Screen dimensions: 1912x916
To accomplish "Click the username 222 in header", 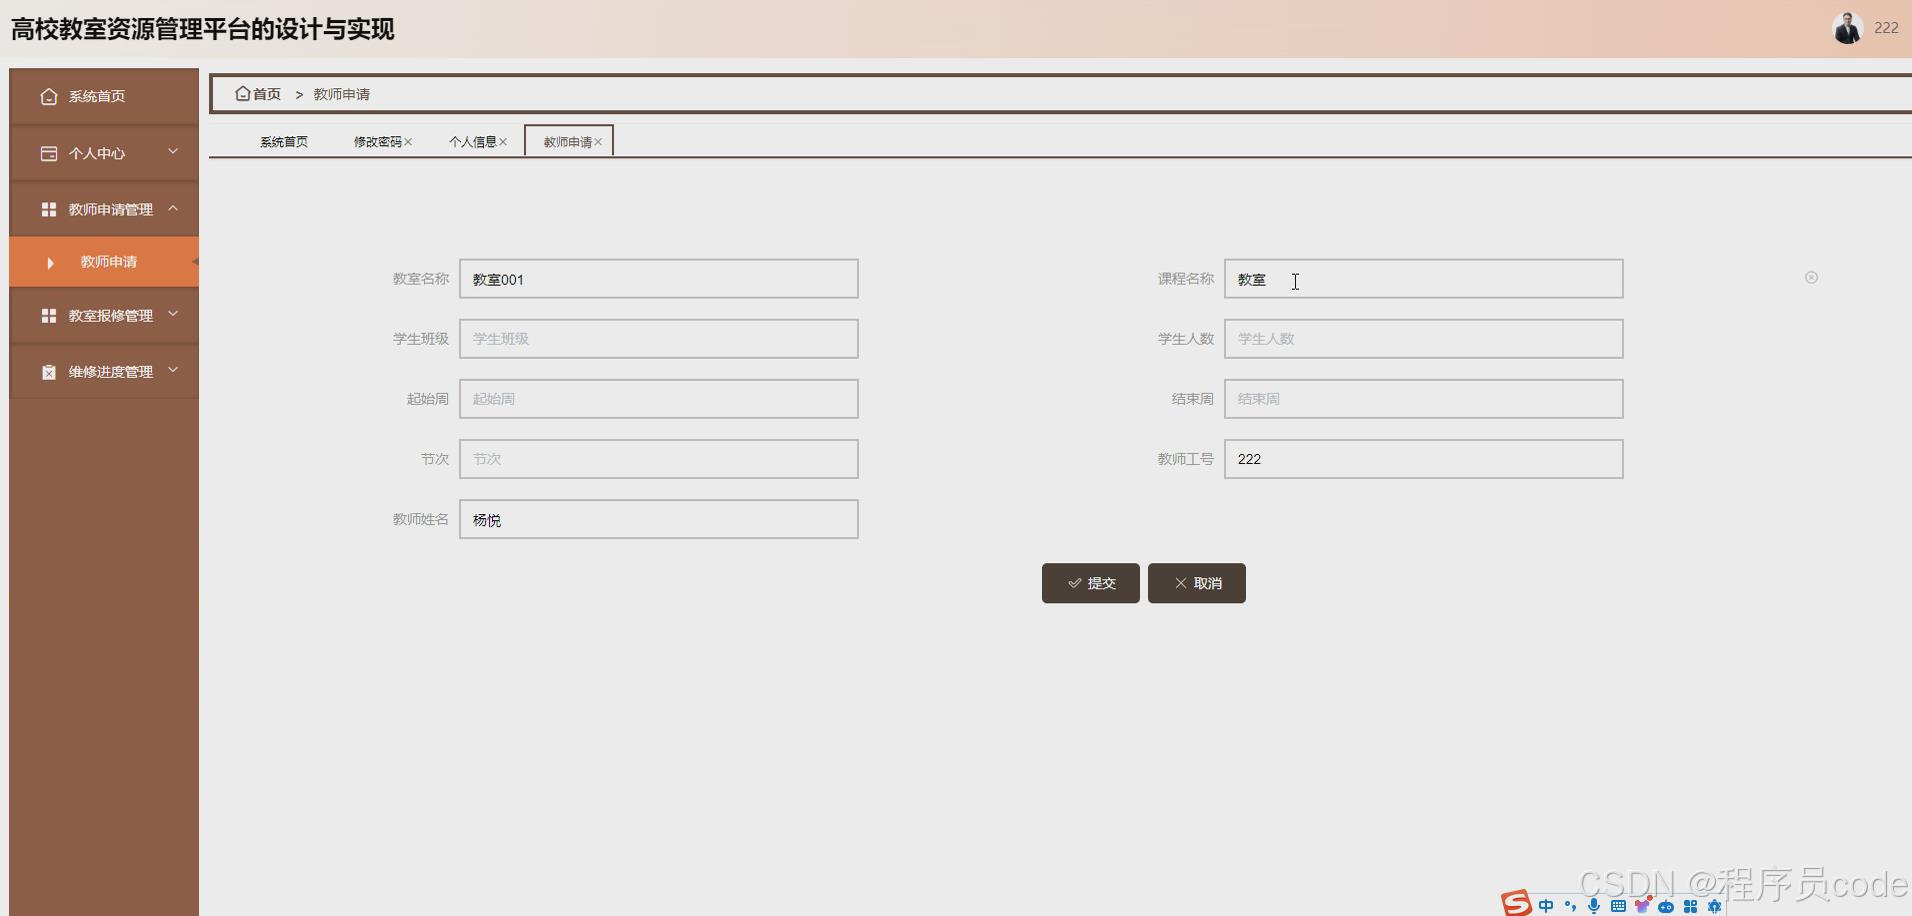I will pyautogui.click(x=1886, y=28).
